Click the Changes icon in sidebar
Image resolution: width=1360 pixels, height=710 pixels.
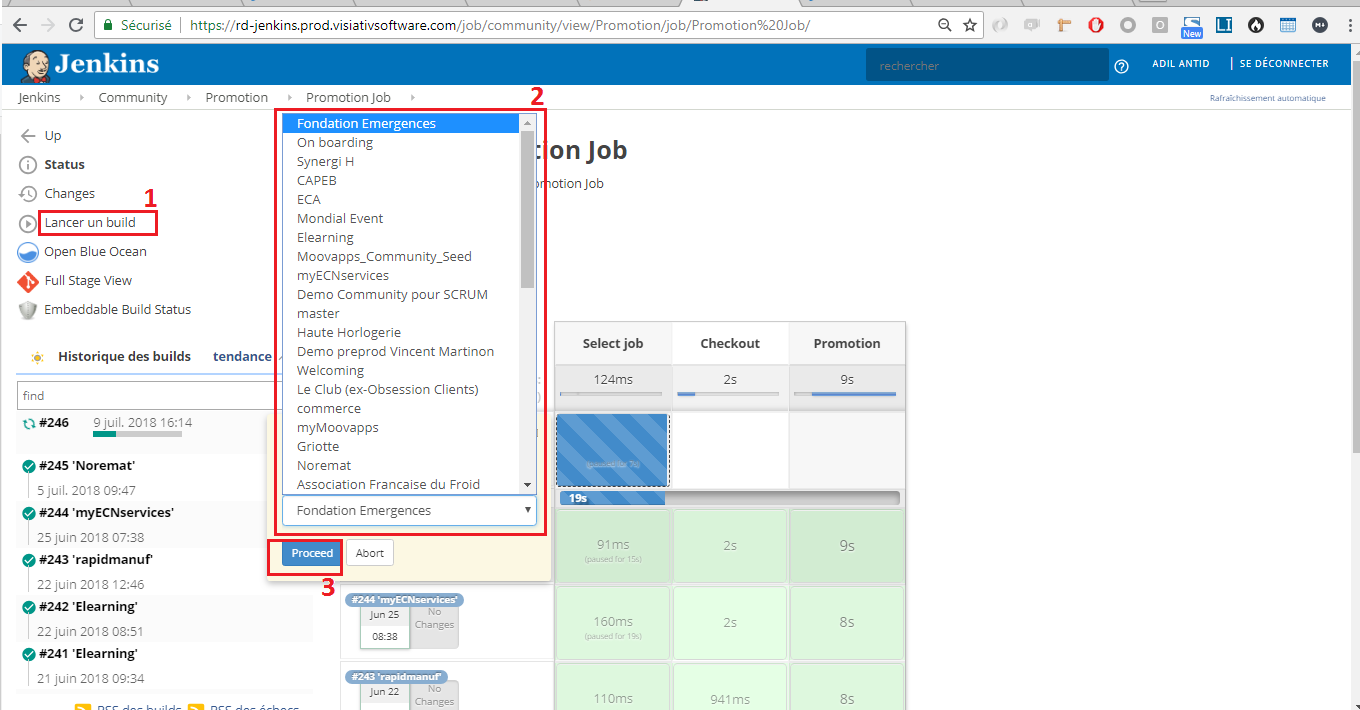(28, 194)
